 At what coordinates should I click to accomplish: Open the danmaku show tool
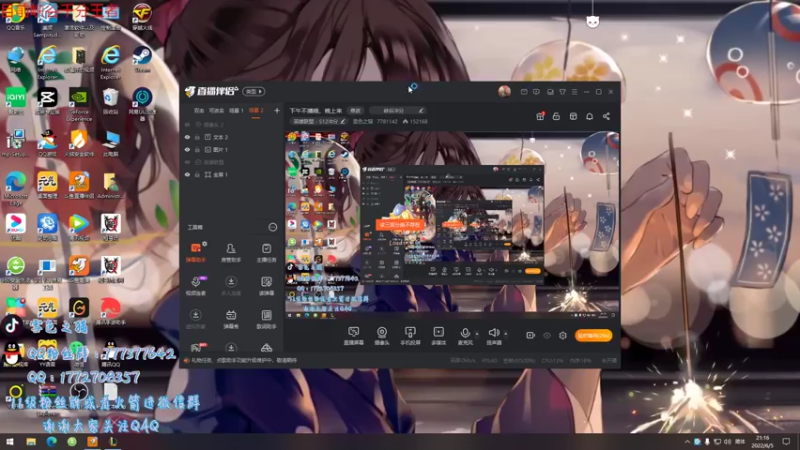click(231, 319)
